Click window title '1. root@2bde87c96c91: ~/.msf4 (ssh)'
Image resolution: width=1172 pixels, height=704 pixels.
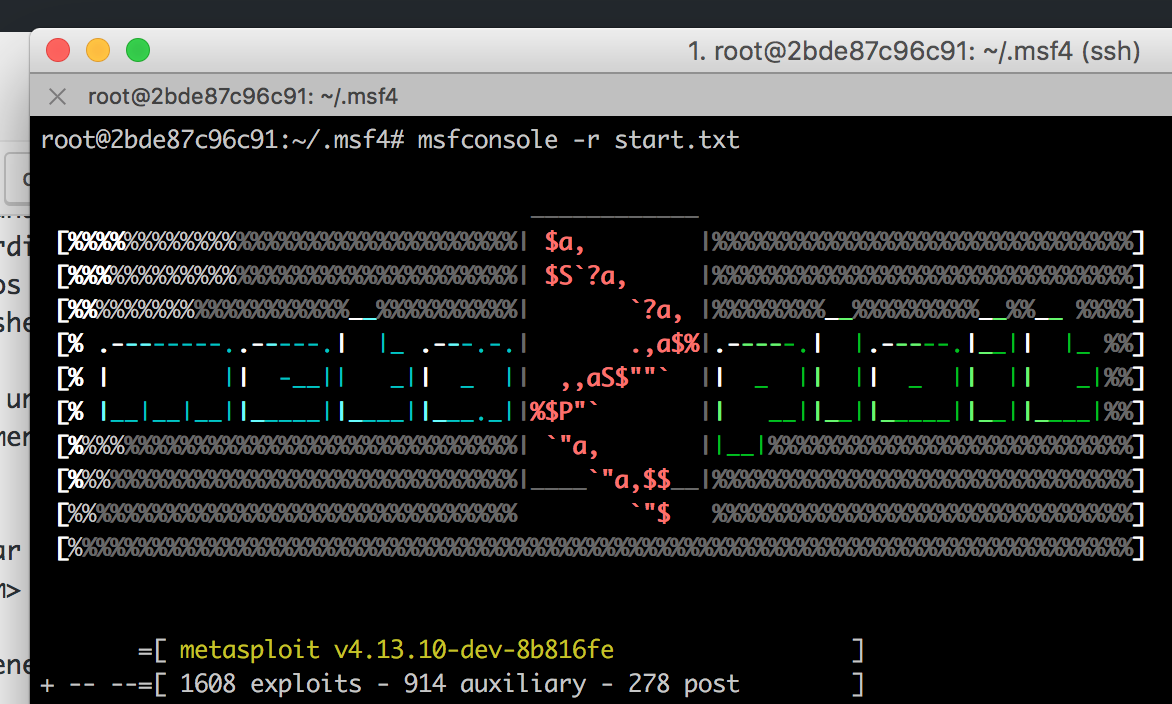pyautogui.click(x=913, y=51)
